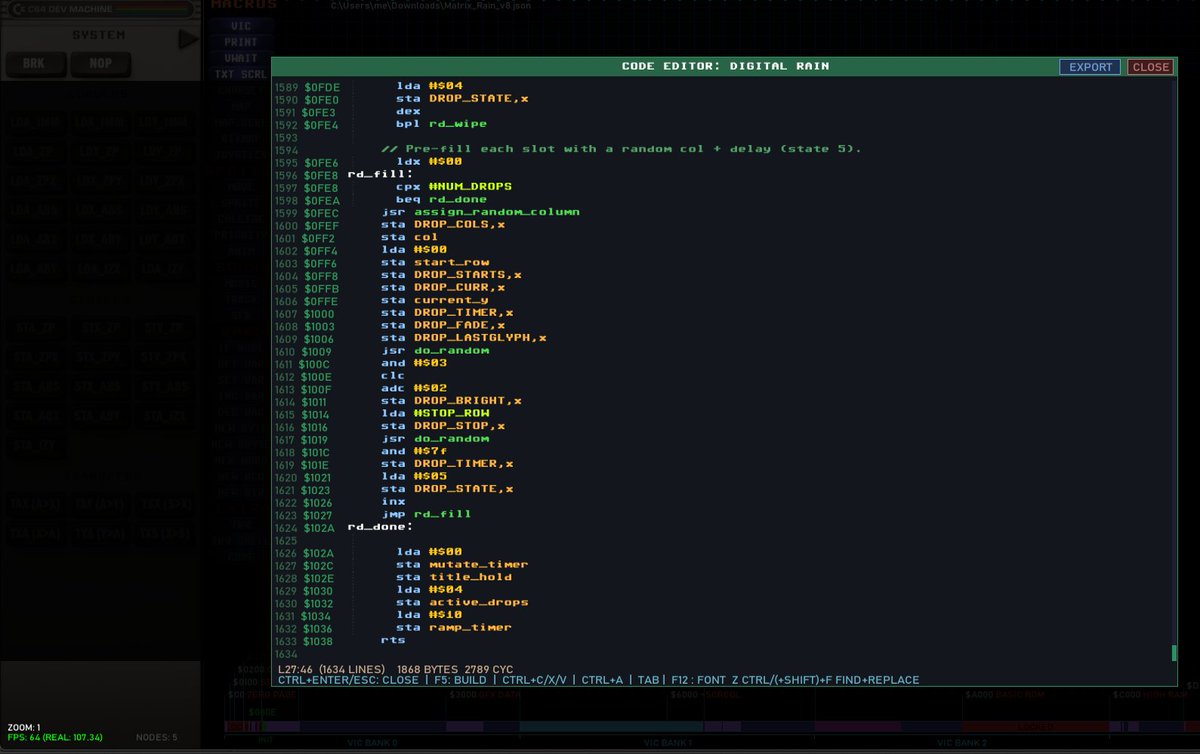Click the NOP instruction button
Viewport: 1200px width, 754px height.
(x=100, y=65)
